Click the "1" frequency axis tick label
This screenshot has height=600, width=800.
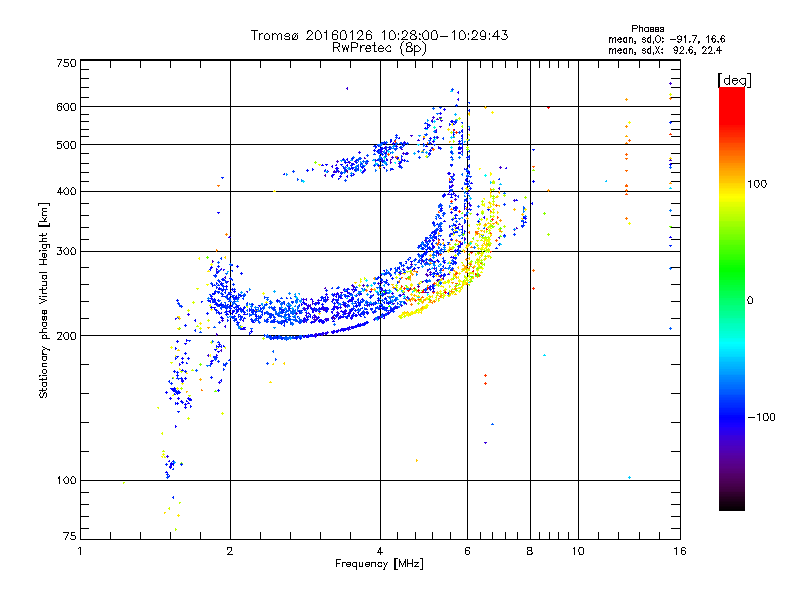click(x=80, y=551)
